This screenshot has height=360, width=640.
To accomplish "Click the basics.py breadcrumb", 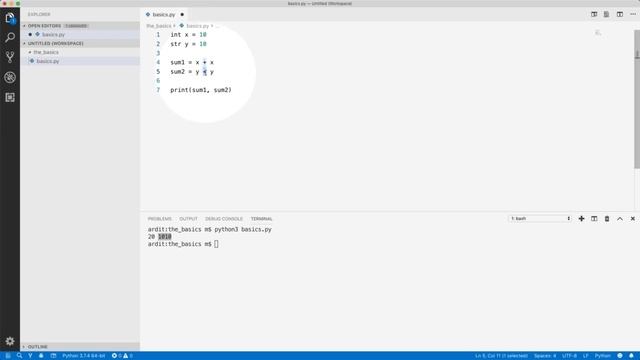I will [x=197, y=26].
